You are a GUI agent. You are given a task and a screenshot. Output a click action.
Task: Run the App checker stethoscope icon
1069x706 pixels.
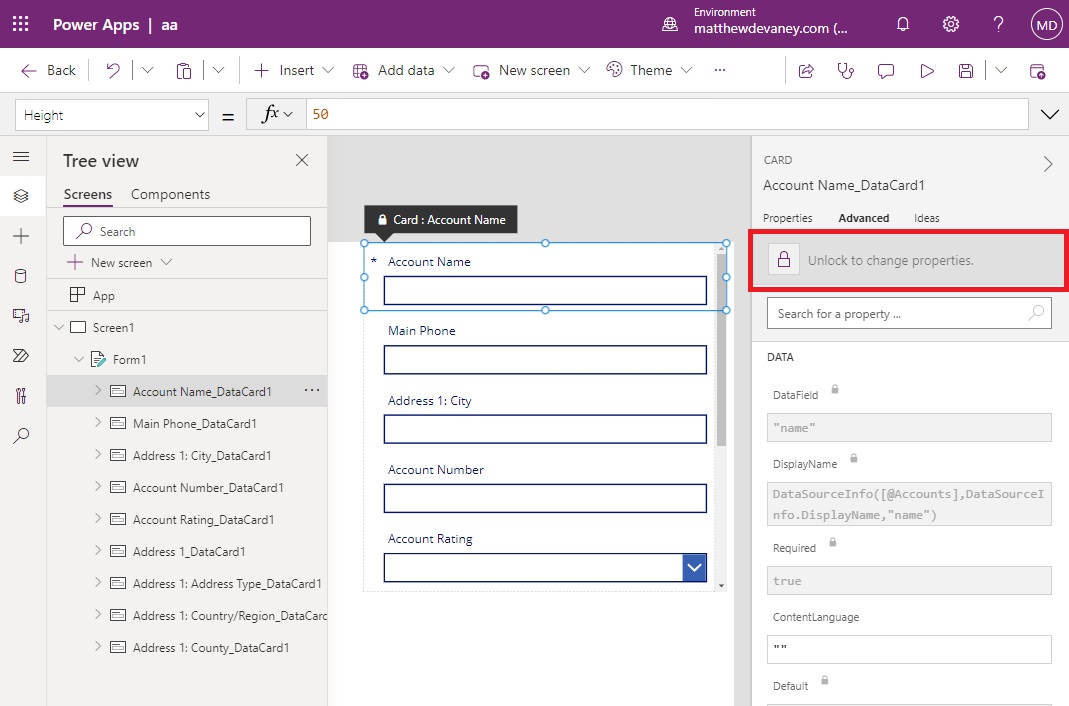pyautogui.click(x=847, y=70)
